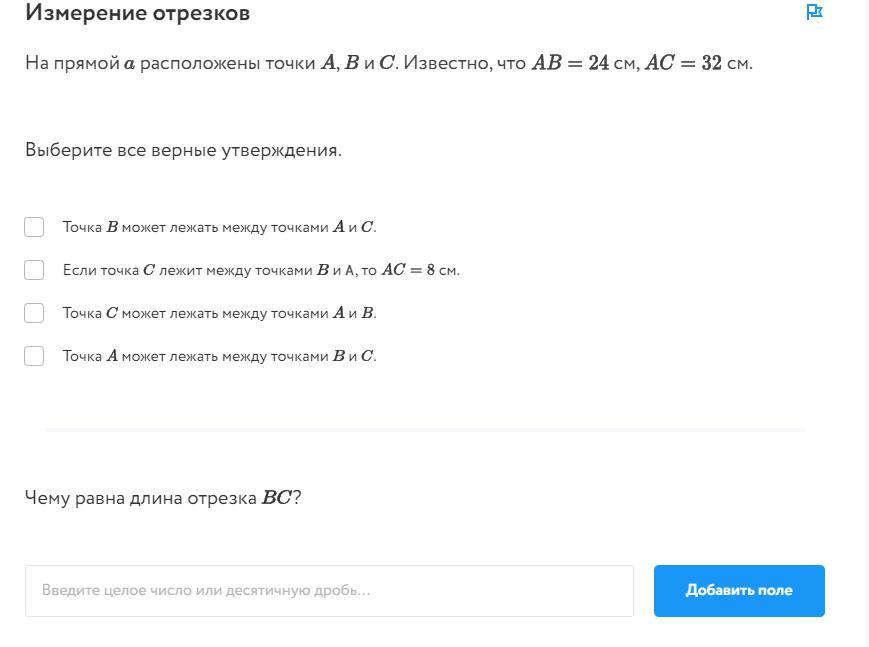Click the label text 'Точка C может лежать между точками A и B'
Viewport: 869px width, 647px height.
(219, 313)
